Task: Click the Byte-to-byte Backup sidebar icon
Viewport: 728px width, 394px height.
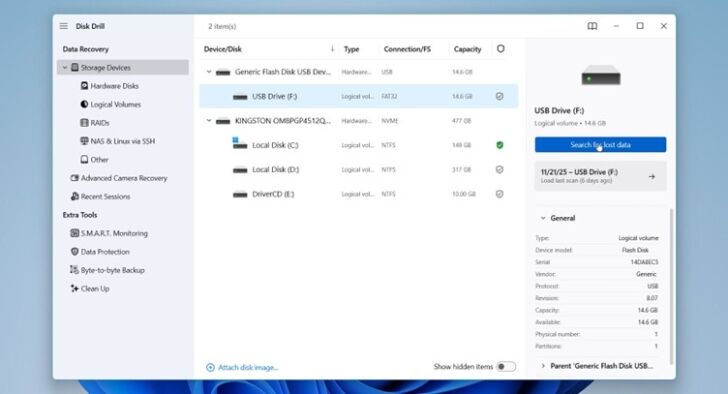Action: 74,270
